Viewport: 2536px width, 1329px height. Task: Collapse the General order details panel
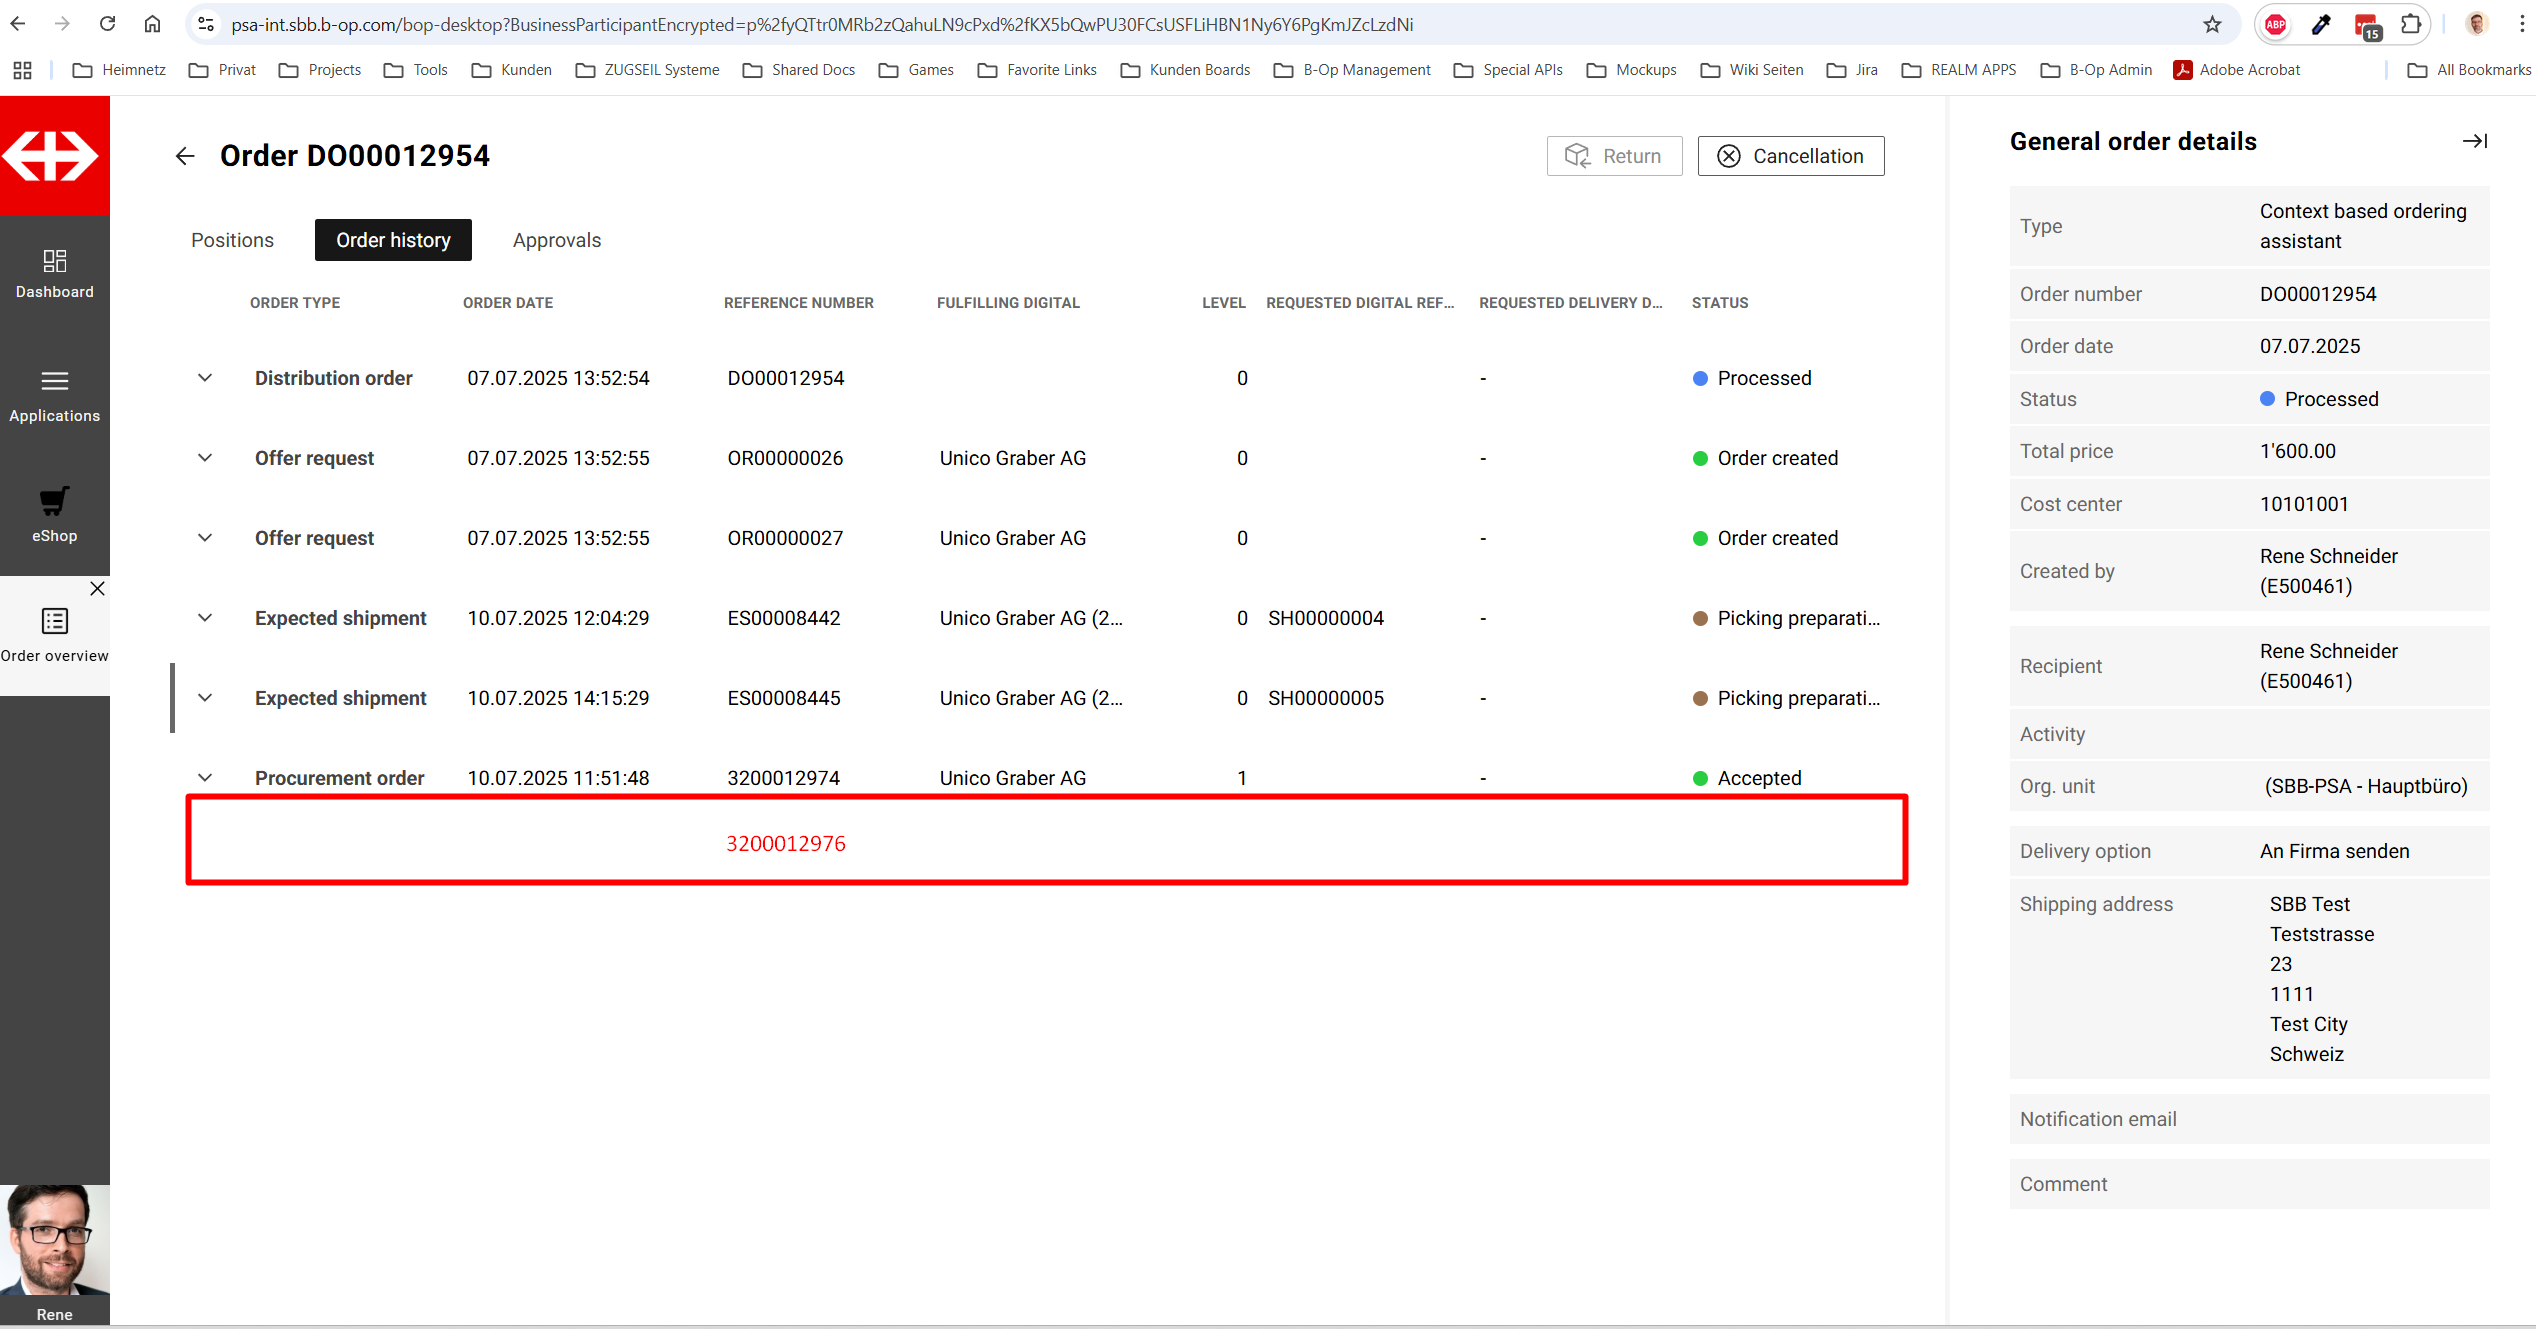(x=2474, y=141)
